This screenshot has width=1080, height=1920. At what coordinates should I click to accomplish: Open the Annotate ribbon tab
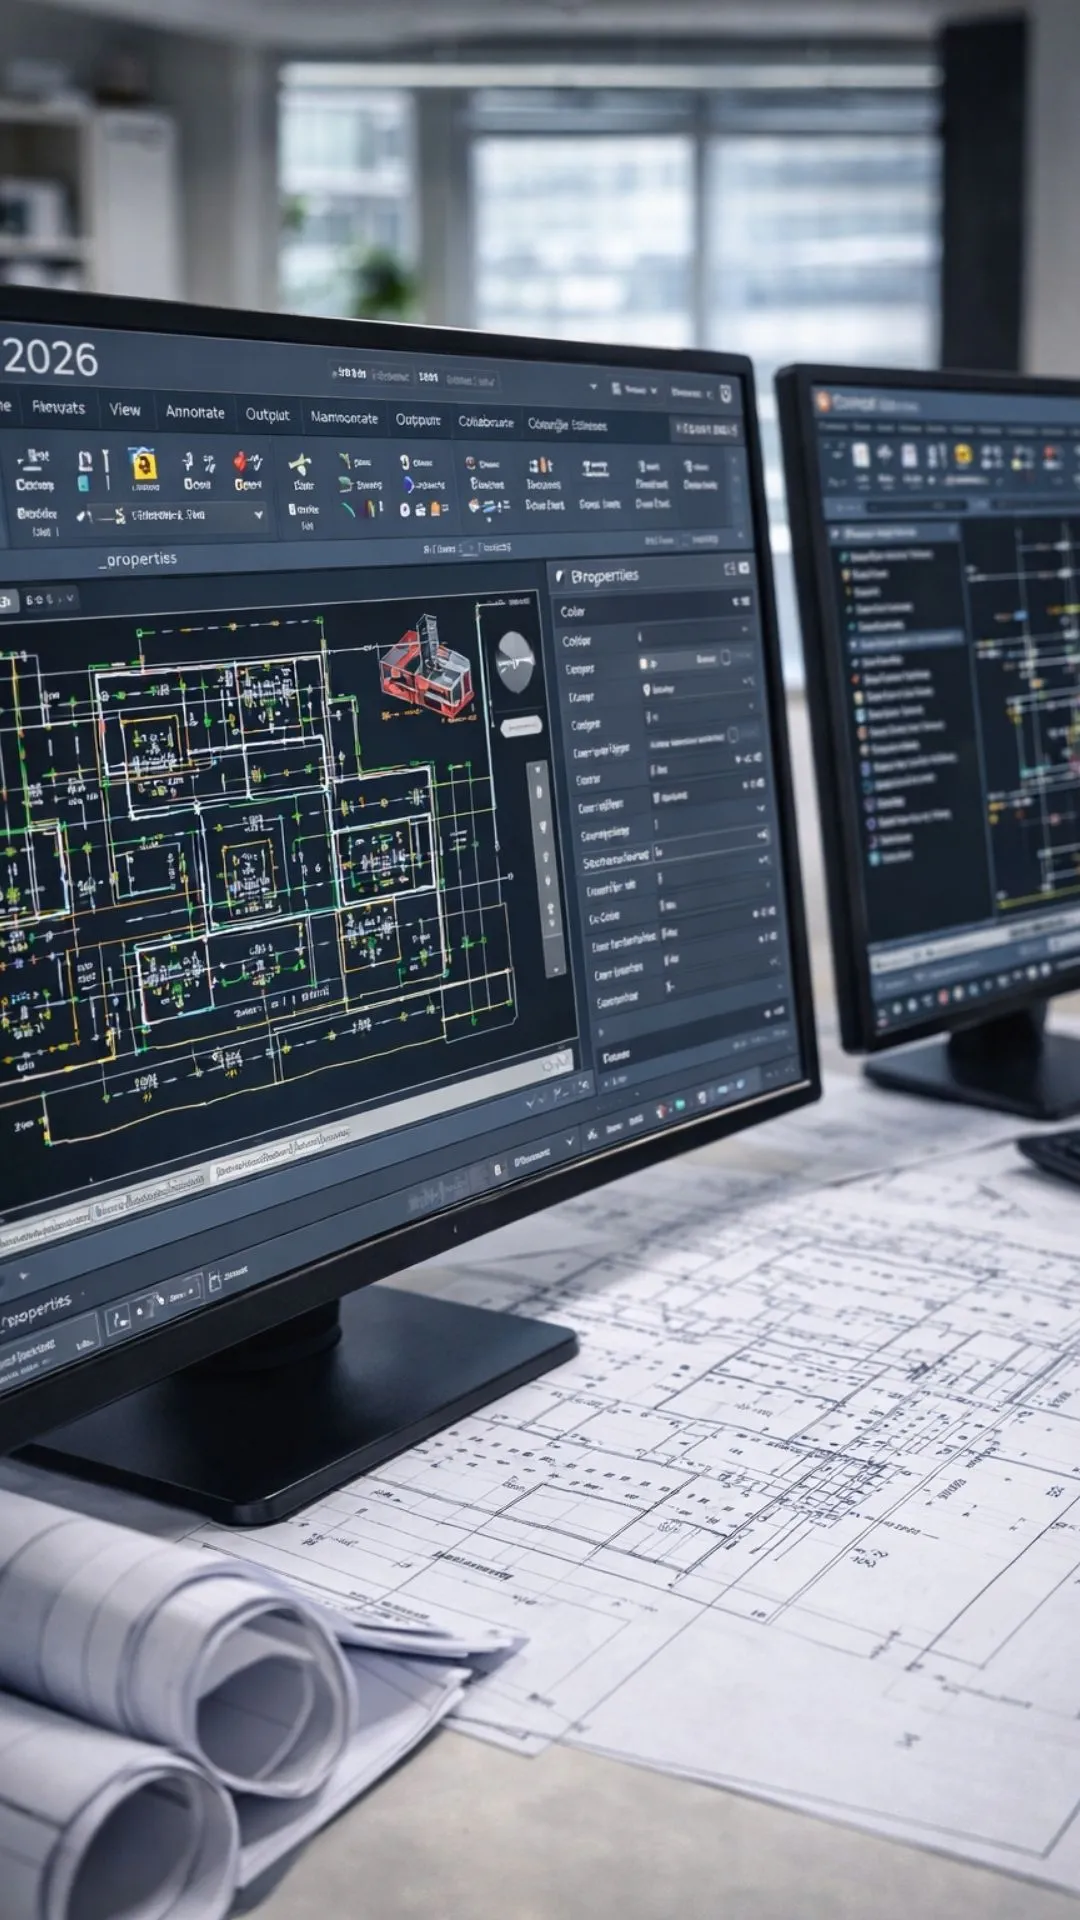click(195, 411)
